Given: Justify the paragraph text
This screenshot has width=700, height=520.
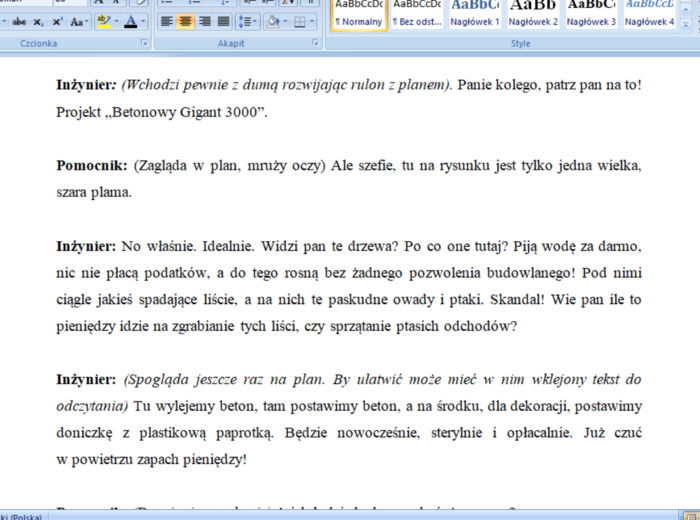Looking at the screenshot, I should coord(224,21).
